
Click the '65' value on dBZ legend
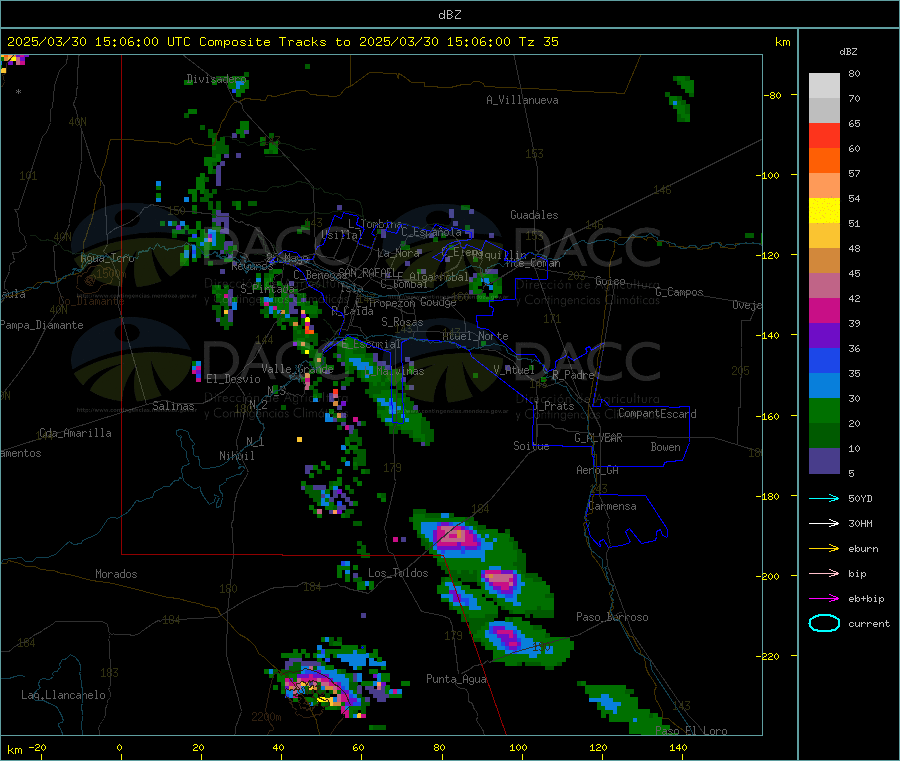pyautogui.click(x=854, y=123)
